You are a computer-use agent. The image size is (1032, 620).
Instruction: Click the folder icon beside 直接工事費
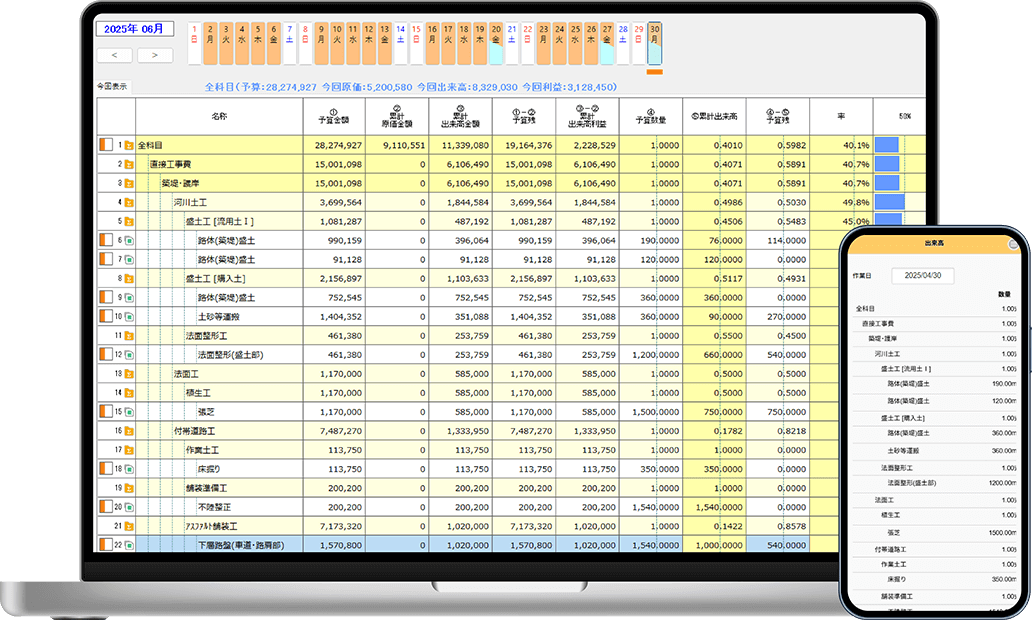[129, 164]
